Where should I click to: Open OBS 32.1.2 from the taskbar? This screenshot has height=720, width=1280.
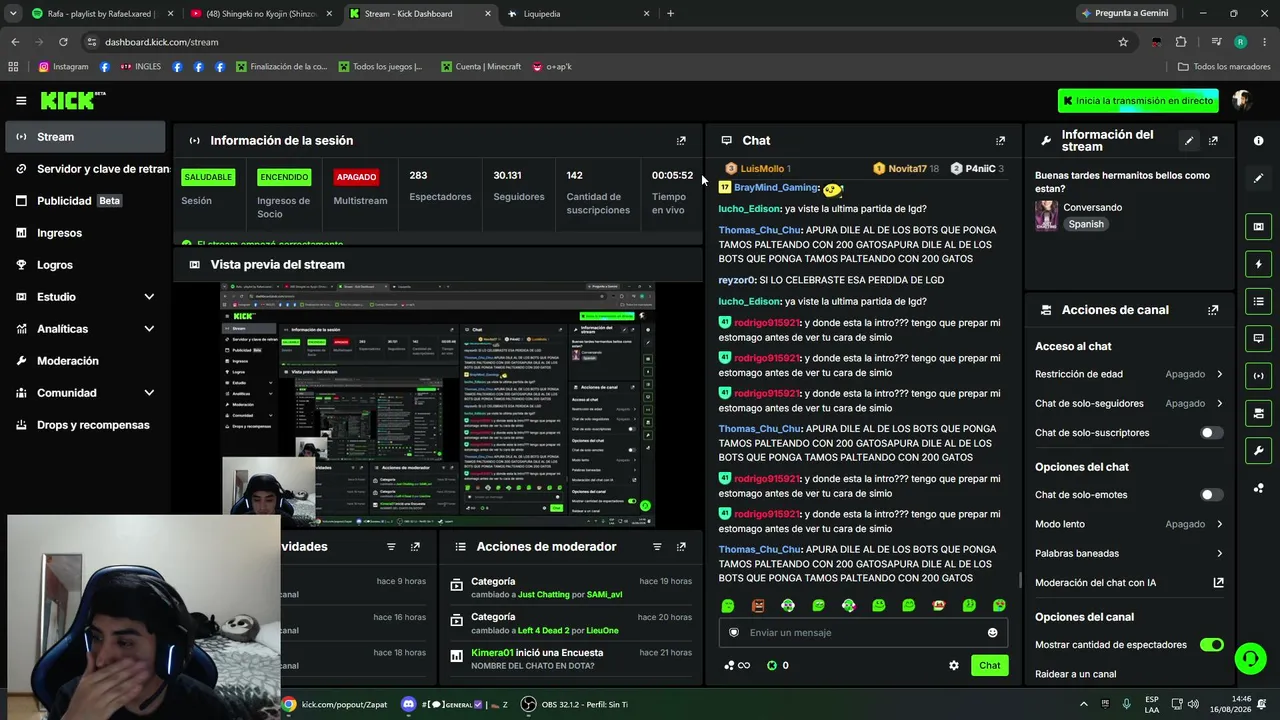[575, 704]
